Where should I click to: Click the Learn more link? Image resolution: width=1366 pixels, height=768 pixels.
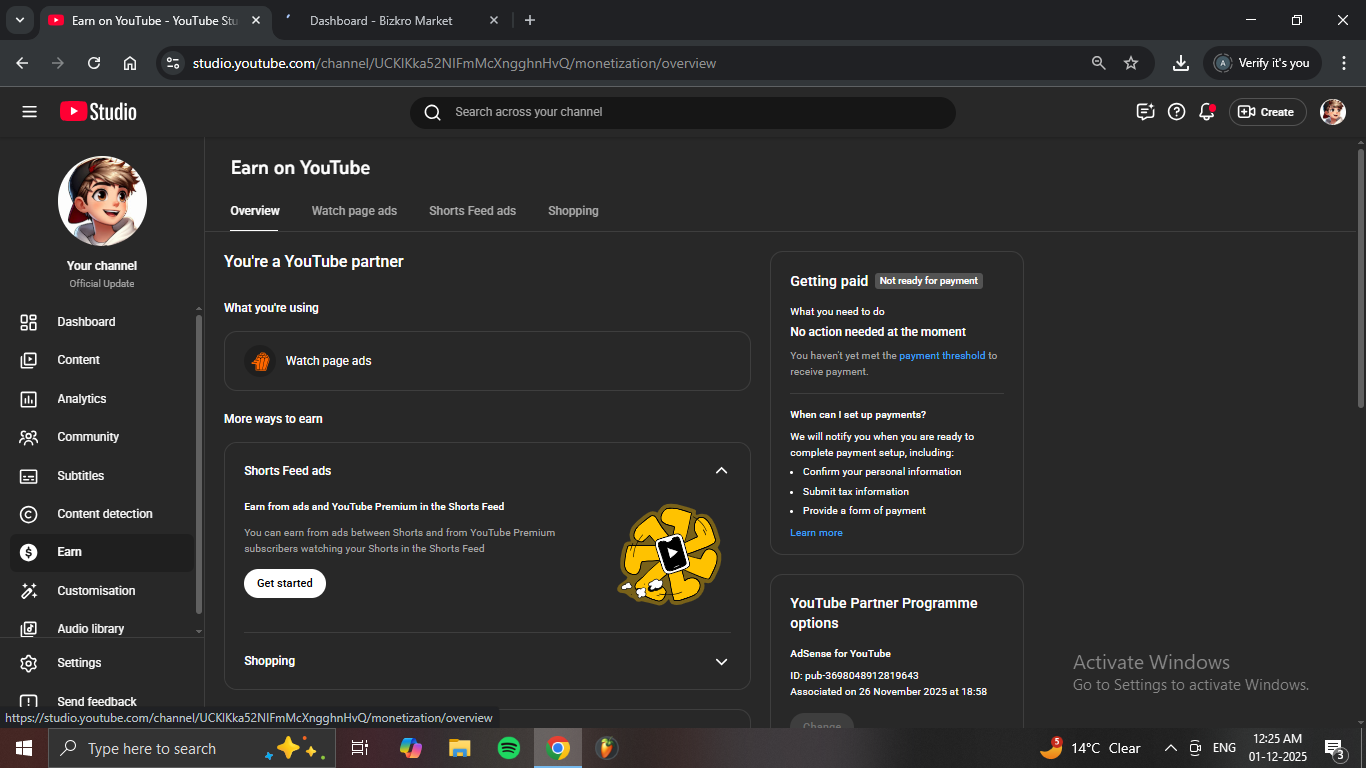tap(816, 533)
